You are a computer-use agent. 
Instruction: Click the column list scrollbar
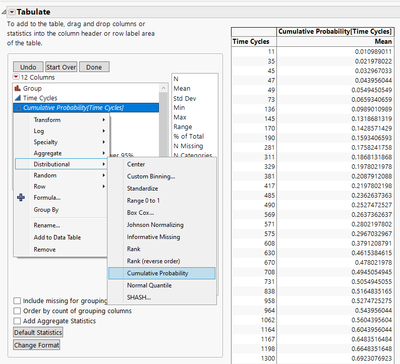pyautogui.click(x=163, y=124)
